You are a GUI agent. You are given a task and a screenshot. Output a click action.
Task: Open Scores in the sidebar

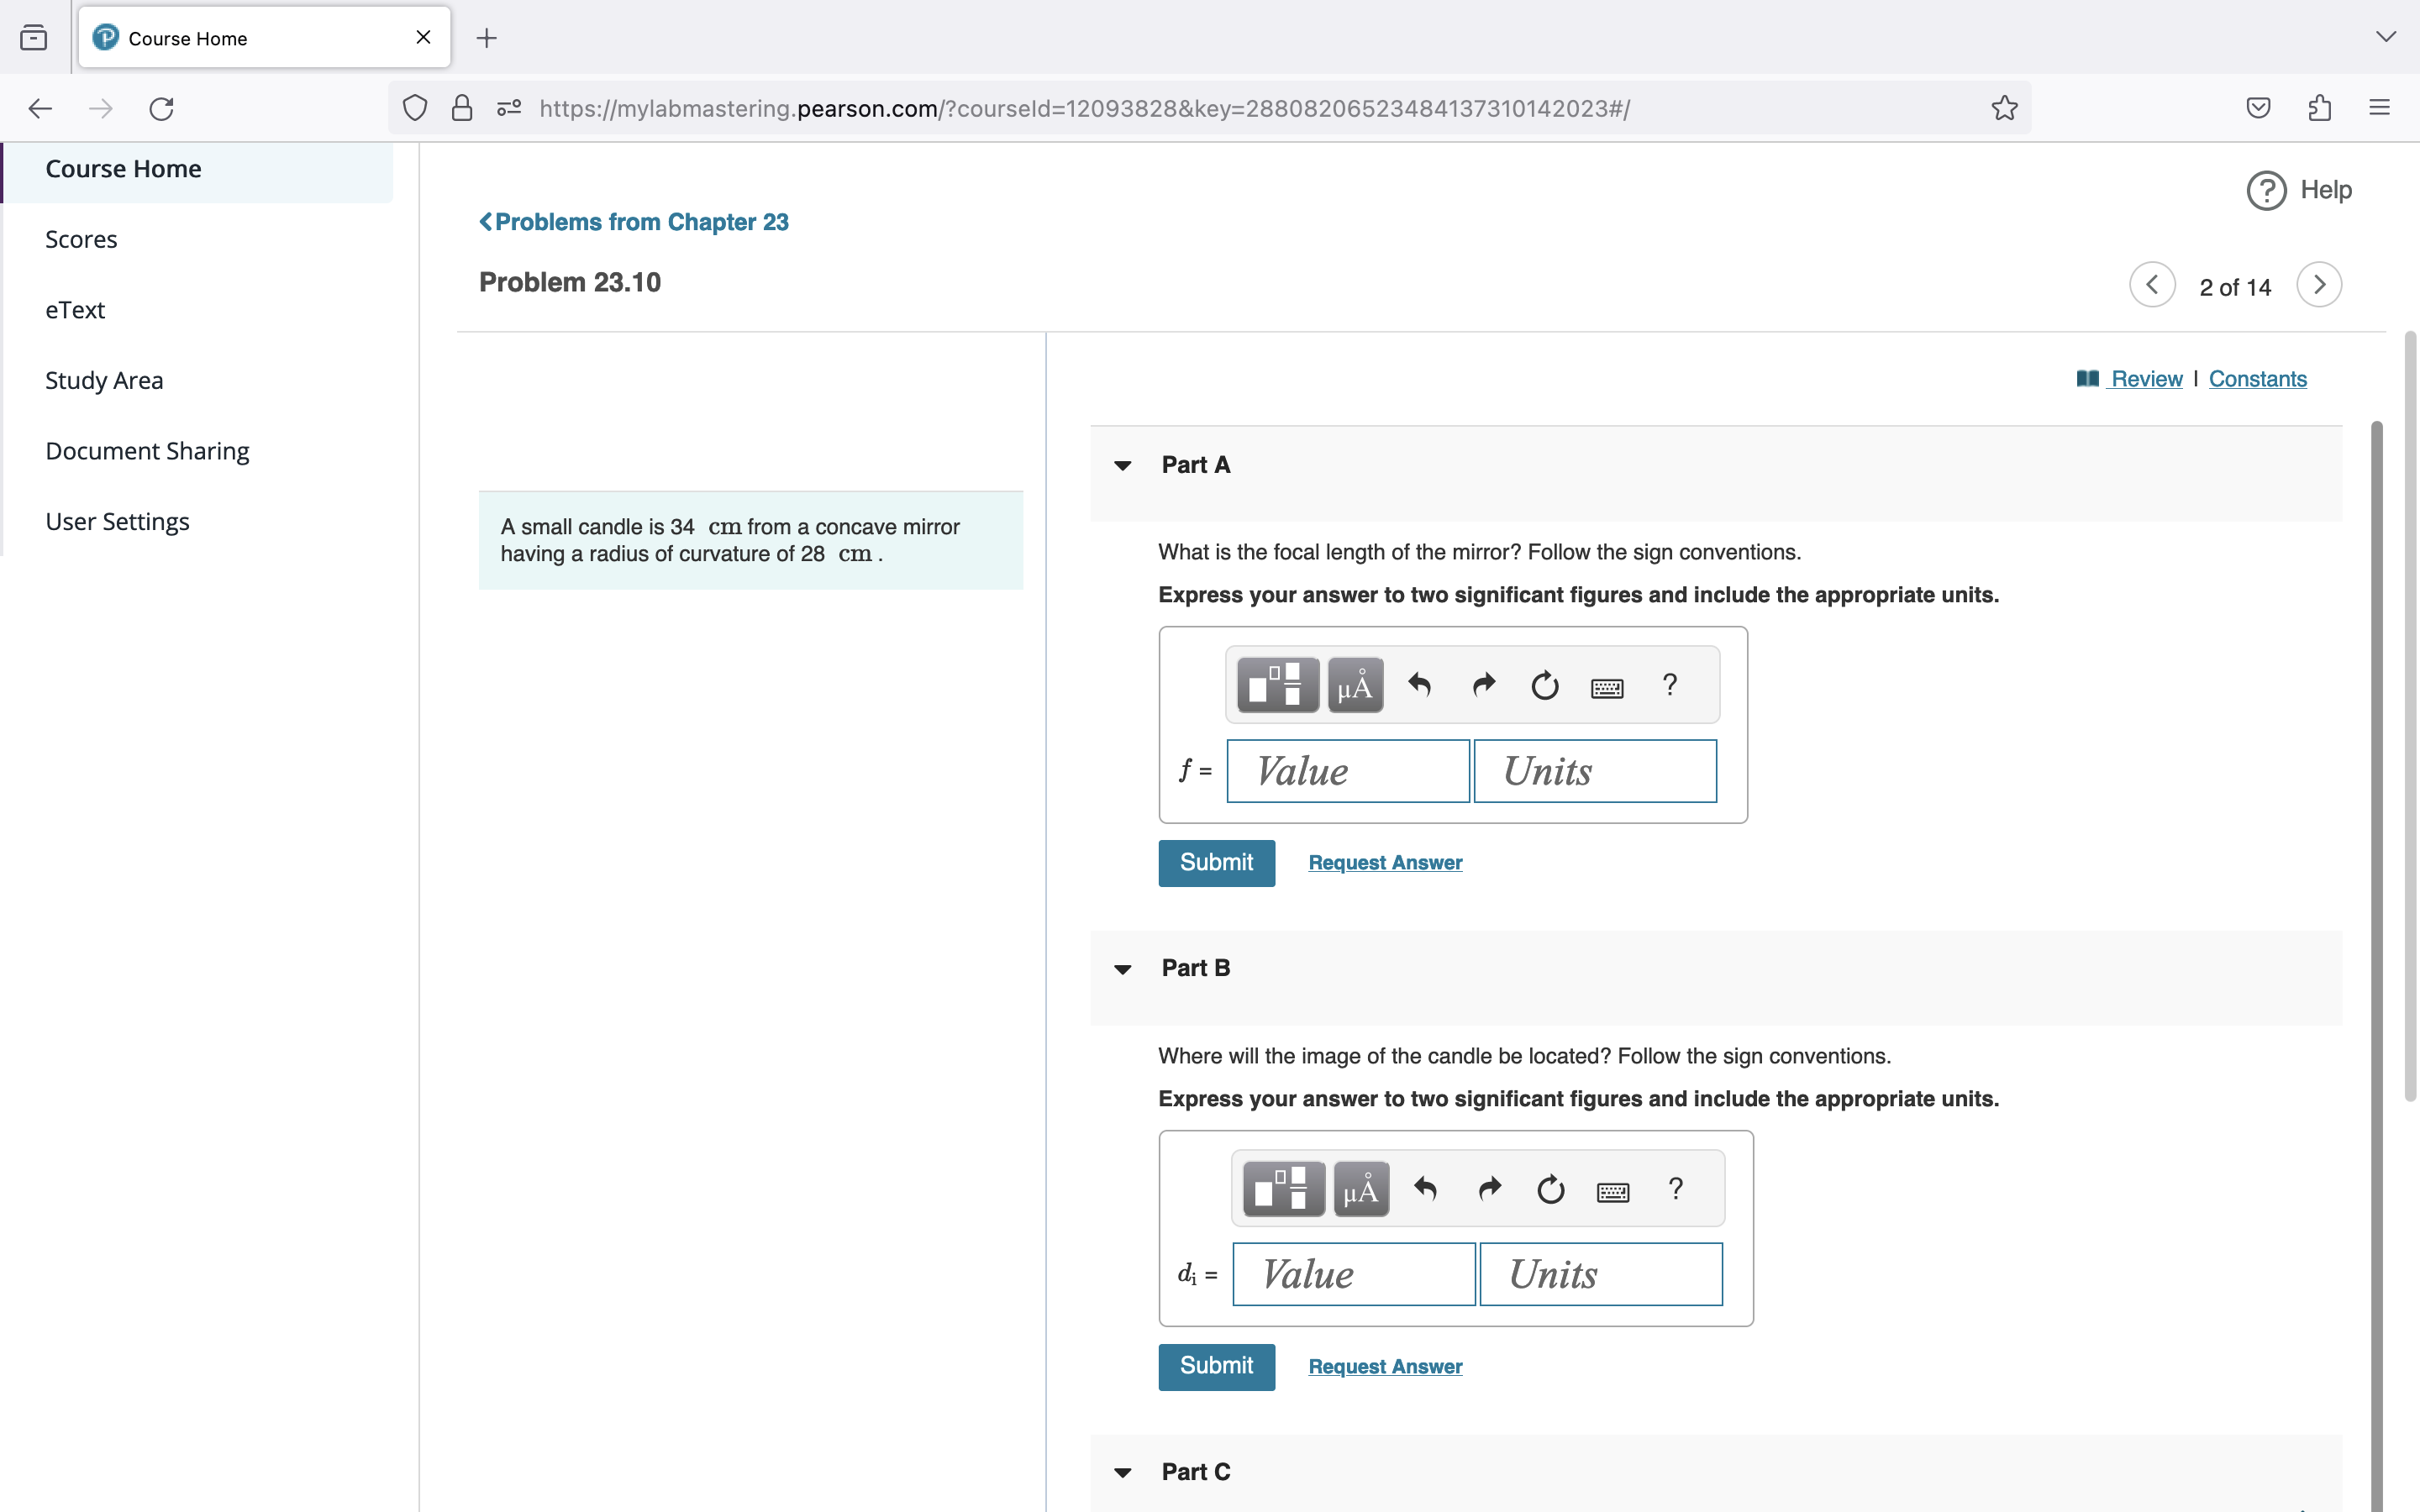(81, 239)
